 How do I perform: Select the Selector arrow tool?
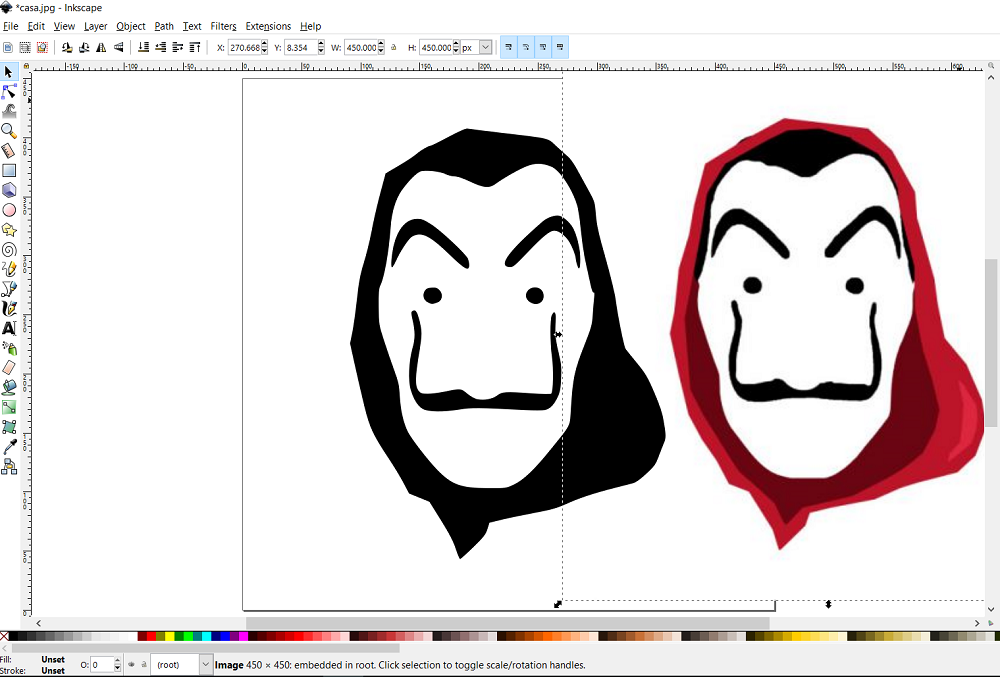[9, 72]
